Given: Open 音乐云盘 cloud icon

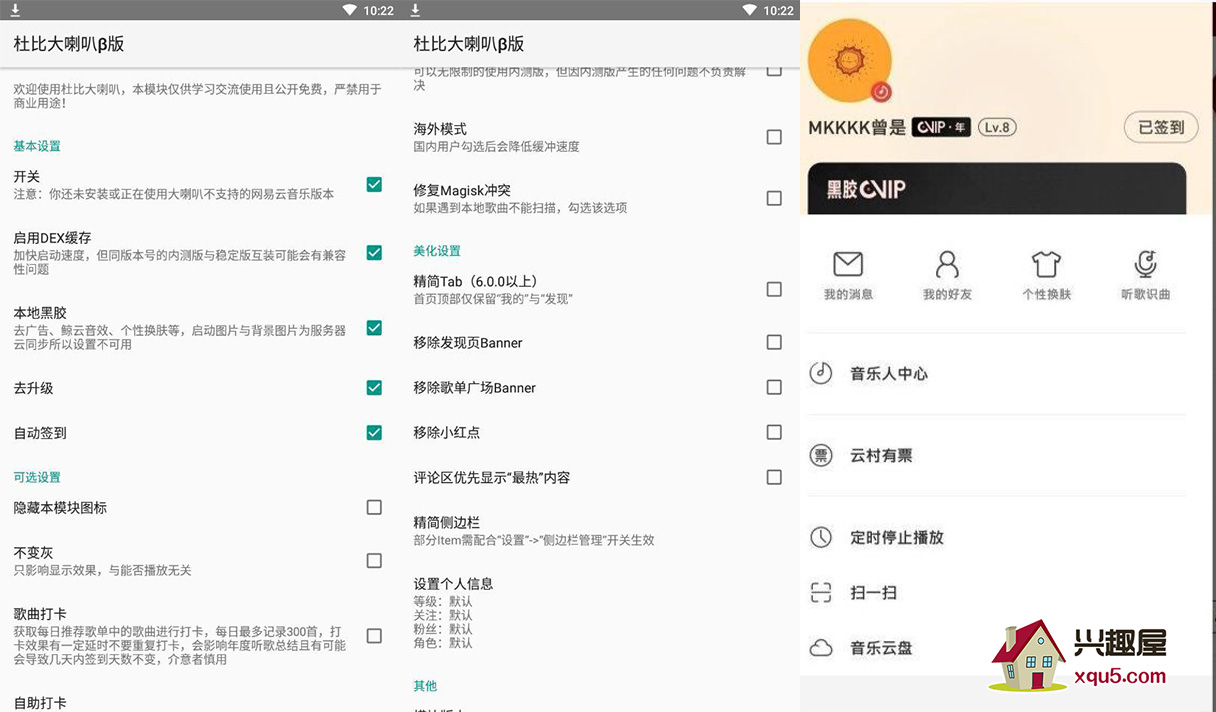Looking at the screenshot, I should coord(821,648).
